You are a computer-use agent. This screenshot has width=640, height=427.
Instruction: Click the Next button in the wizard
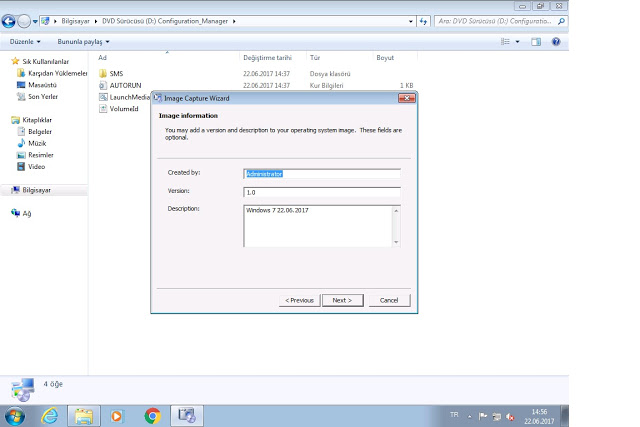point(342,300)
